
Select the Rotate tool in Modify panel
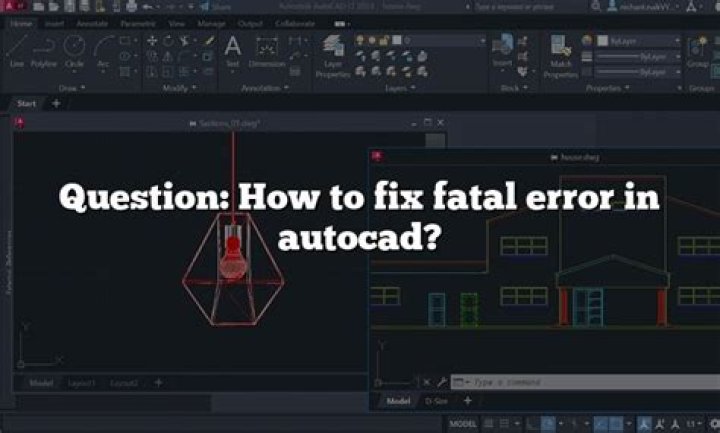[x=168, y=41]
